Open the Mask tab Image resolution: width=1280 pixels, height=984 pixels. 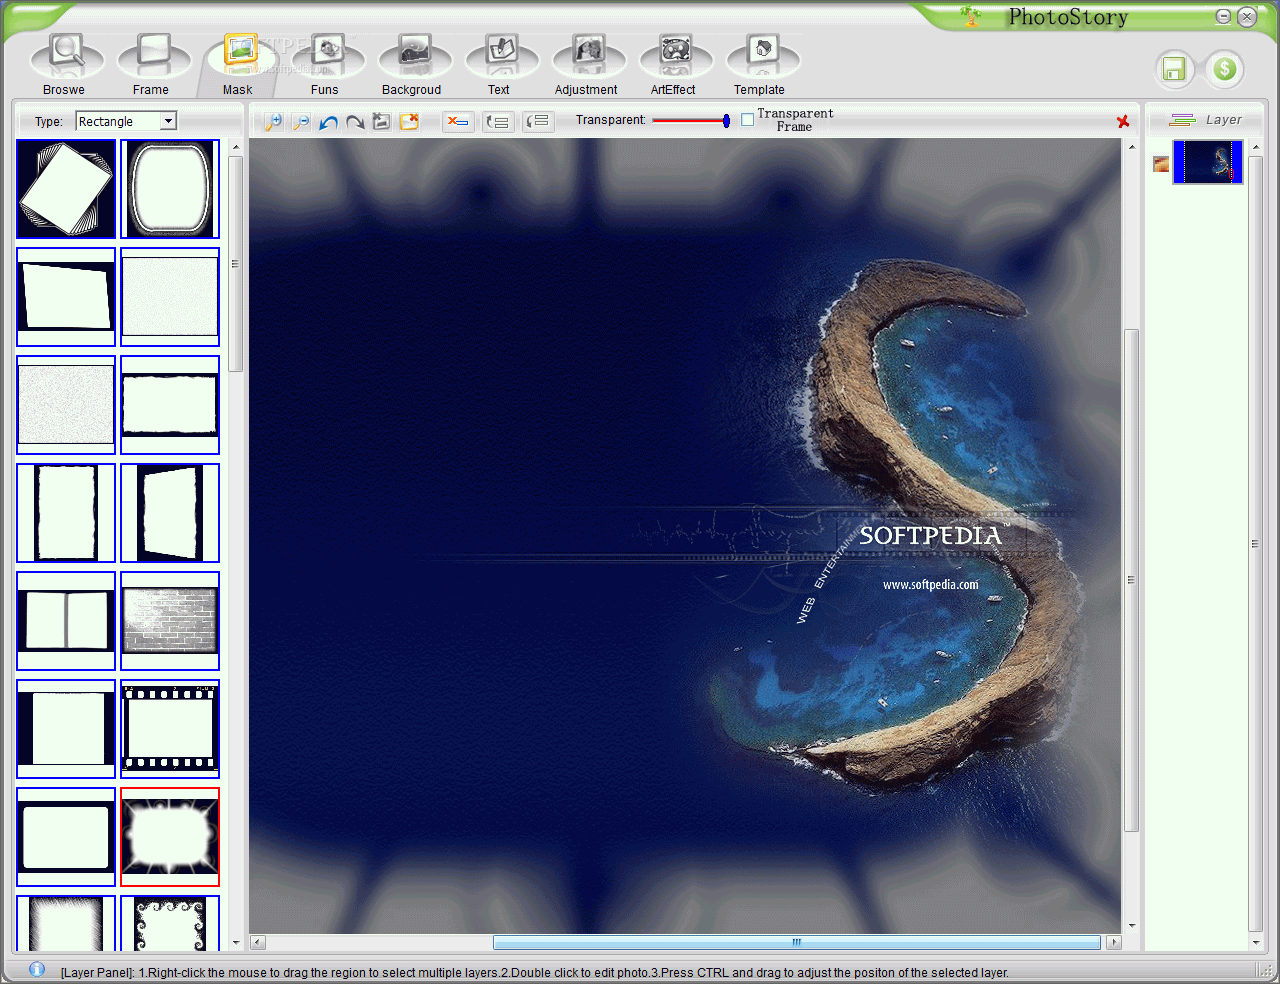pyautogui.click(x=238, y=64)
